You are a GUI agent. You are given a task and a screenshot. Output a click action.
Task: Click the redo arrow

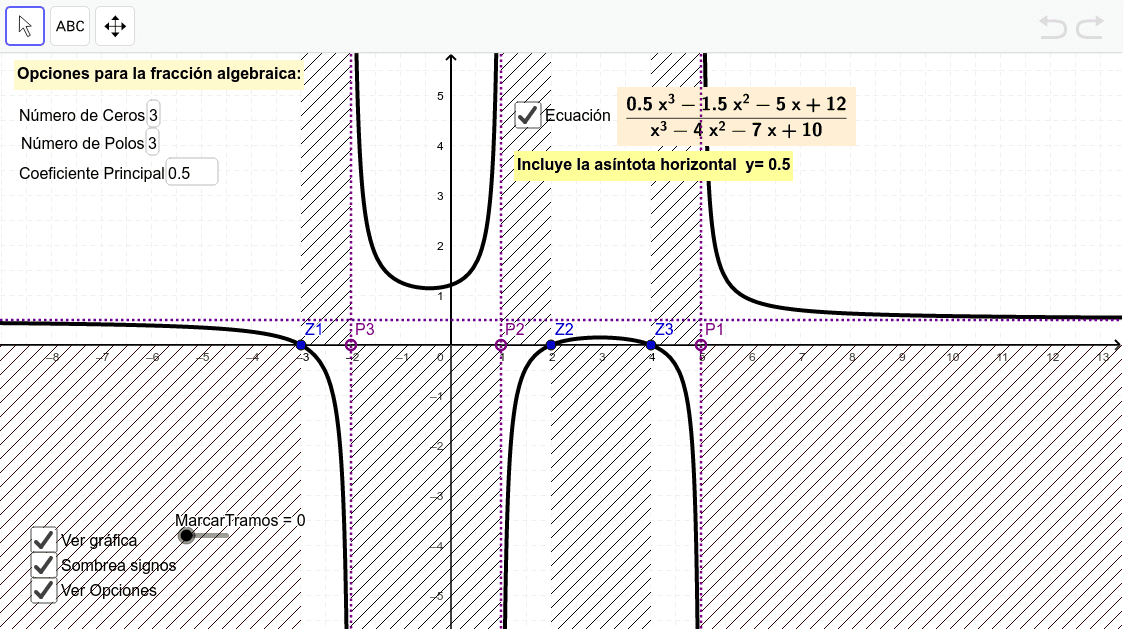1090,27
